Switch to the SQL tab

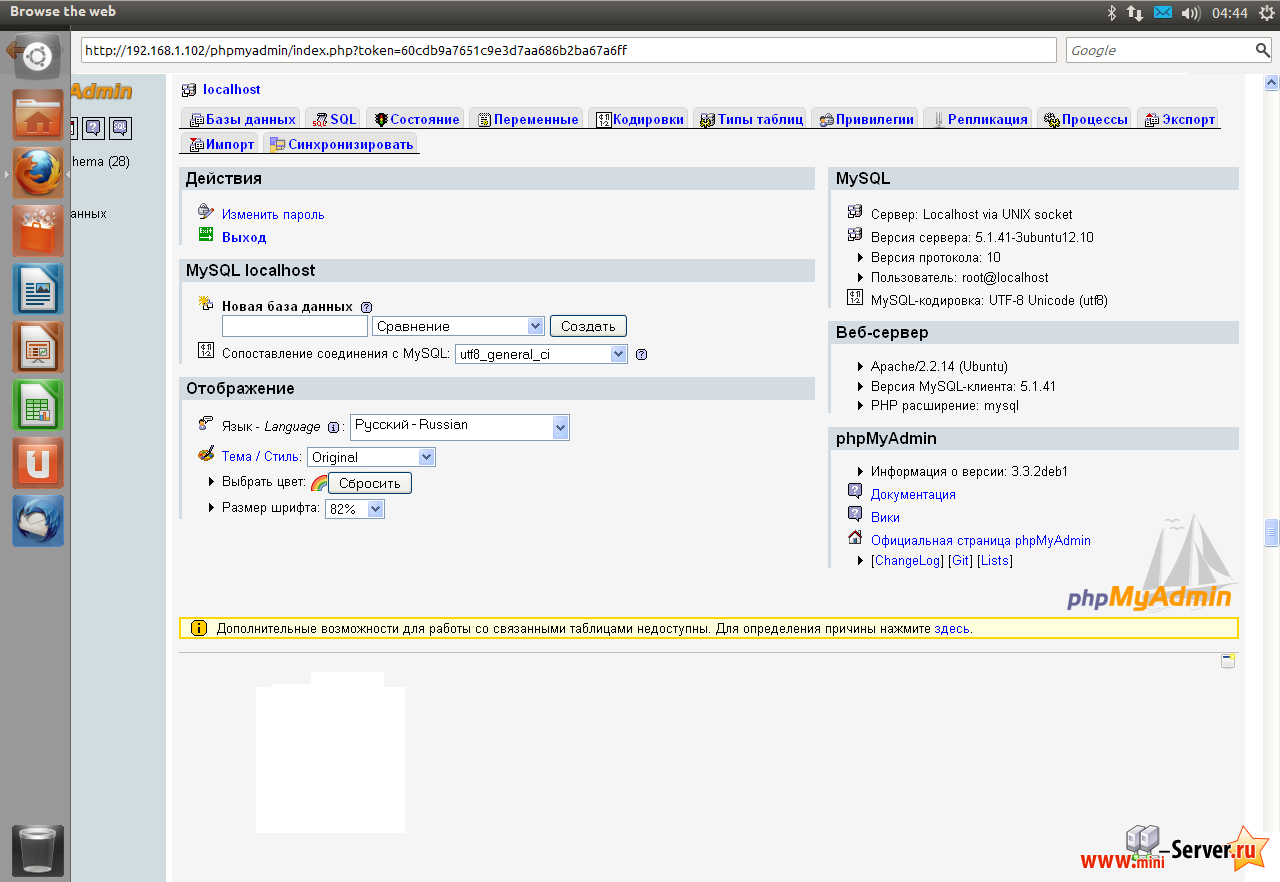pos(334,119)
